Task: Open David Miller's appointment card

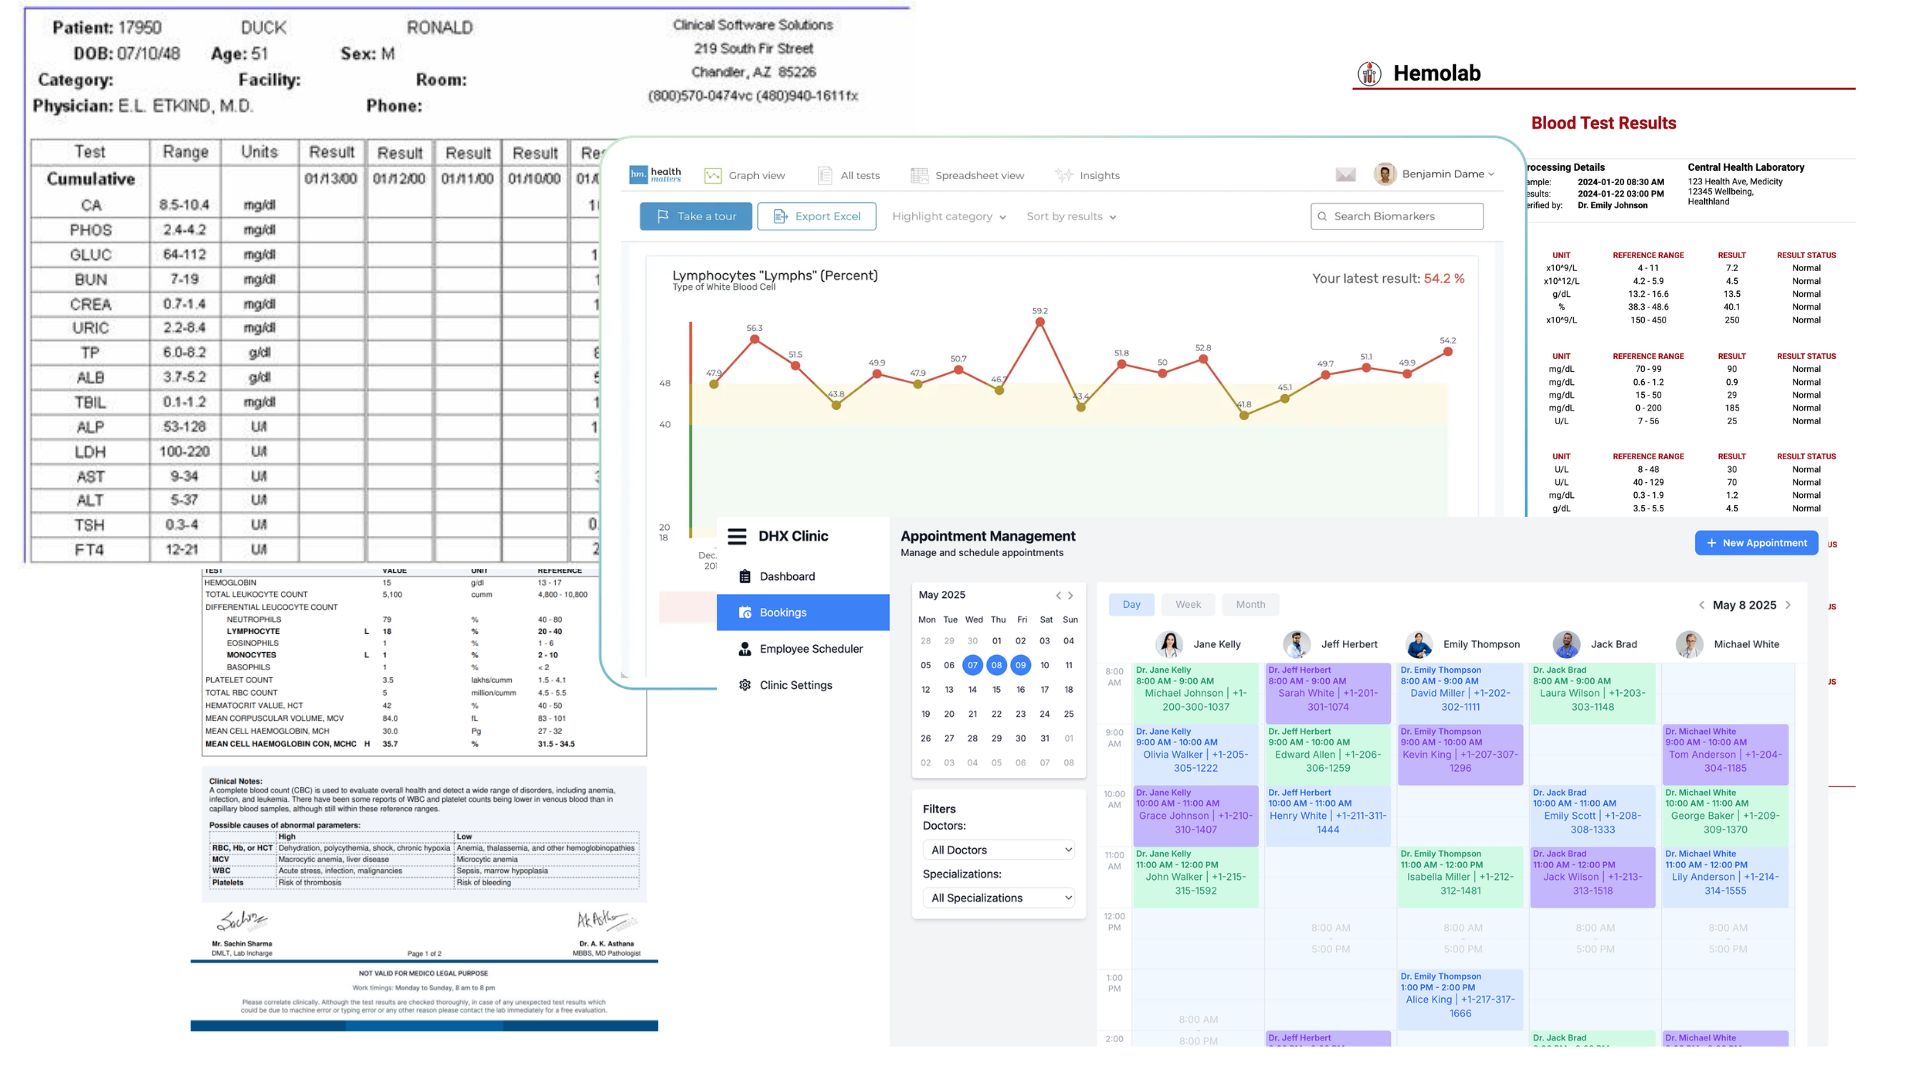Action: [x=1460, y=693]
